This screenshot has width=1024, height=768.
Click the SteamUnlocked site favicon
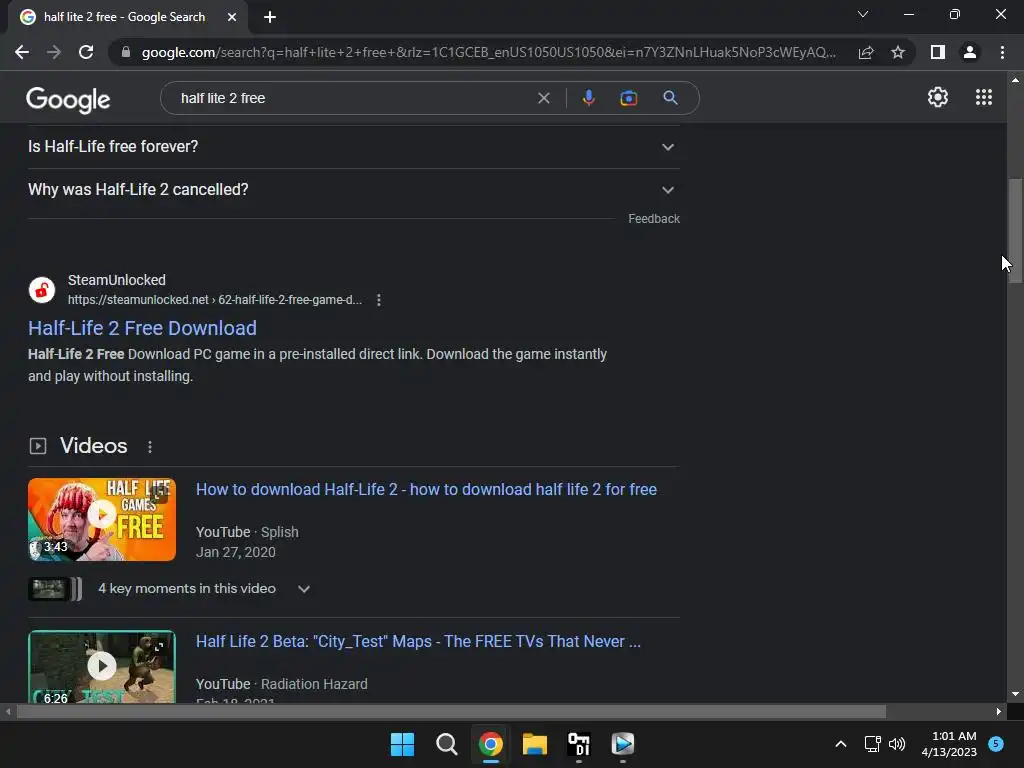click(x=42, y=290)
